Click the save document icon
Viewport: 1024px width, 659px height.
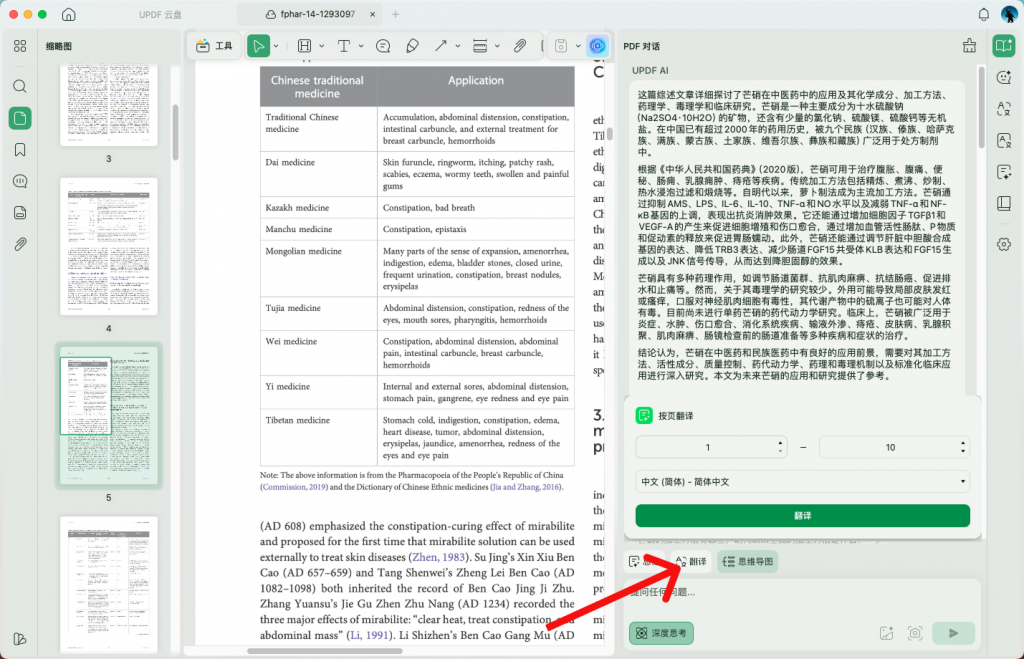(x=560, y=46)
